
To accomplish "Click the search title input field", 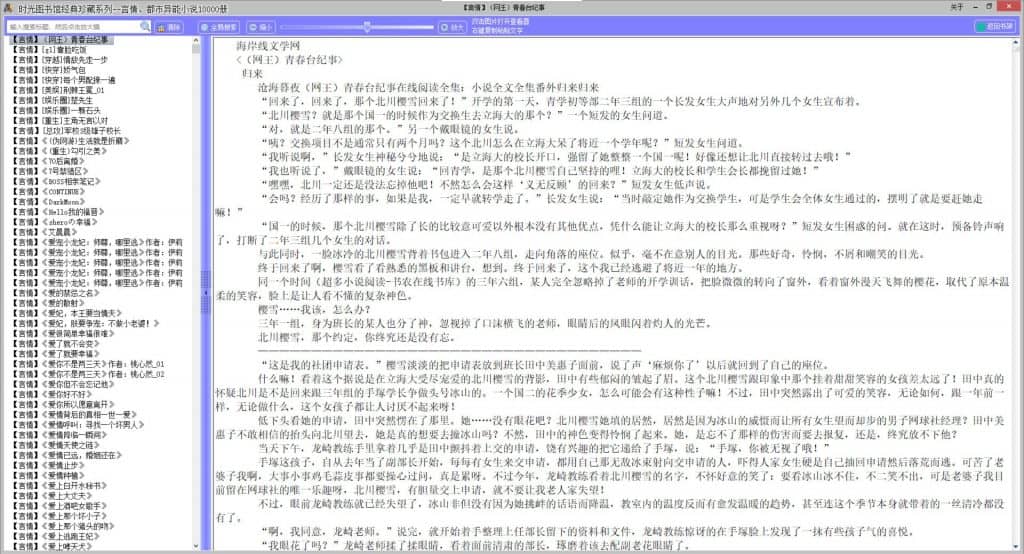I will pos(70,27).
